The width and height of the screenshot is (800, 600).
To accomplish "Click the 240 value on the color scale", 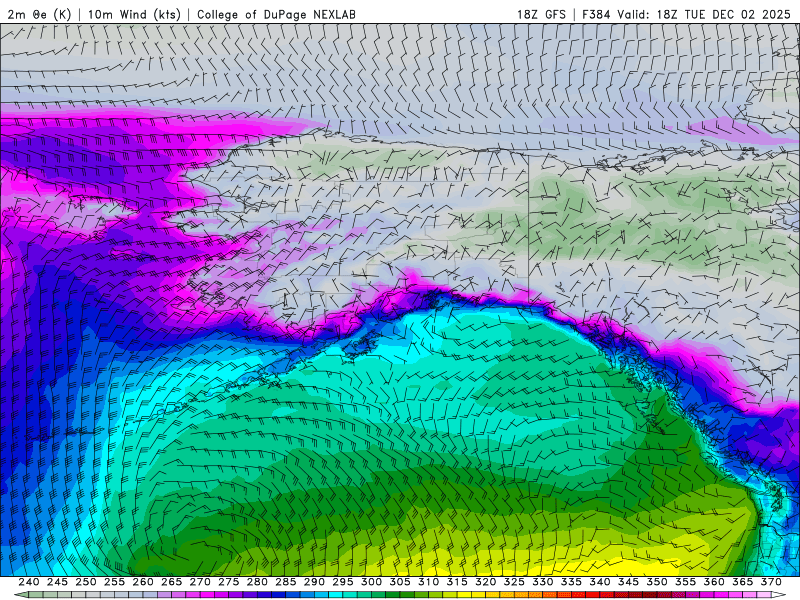I will click(29, 582).
